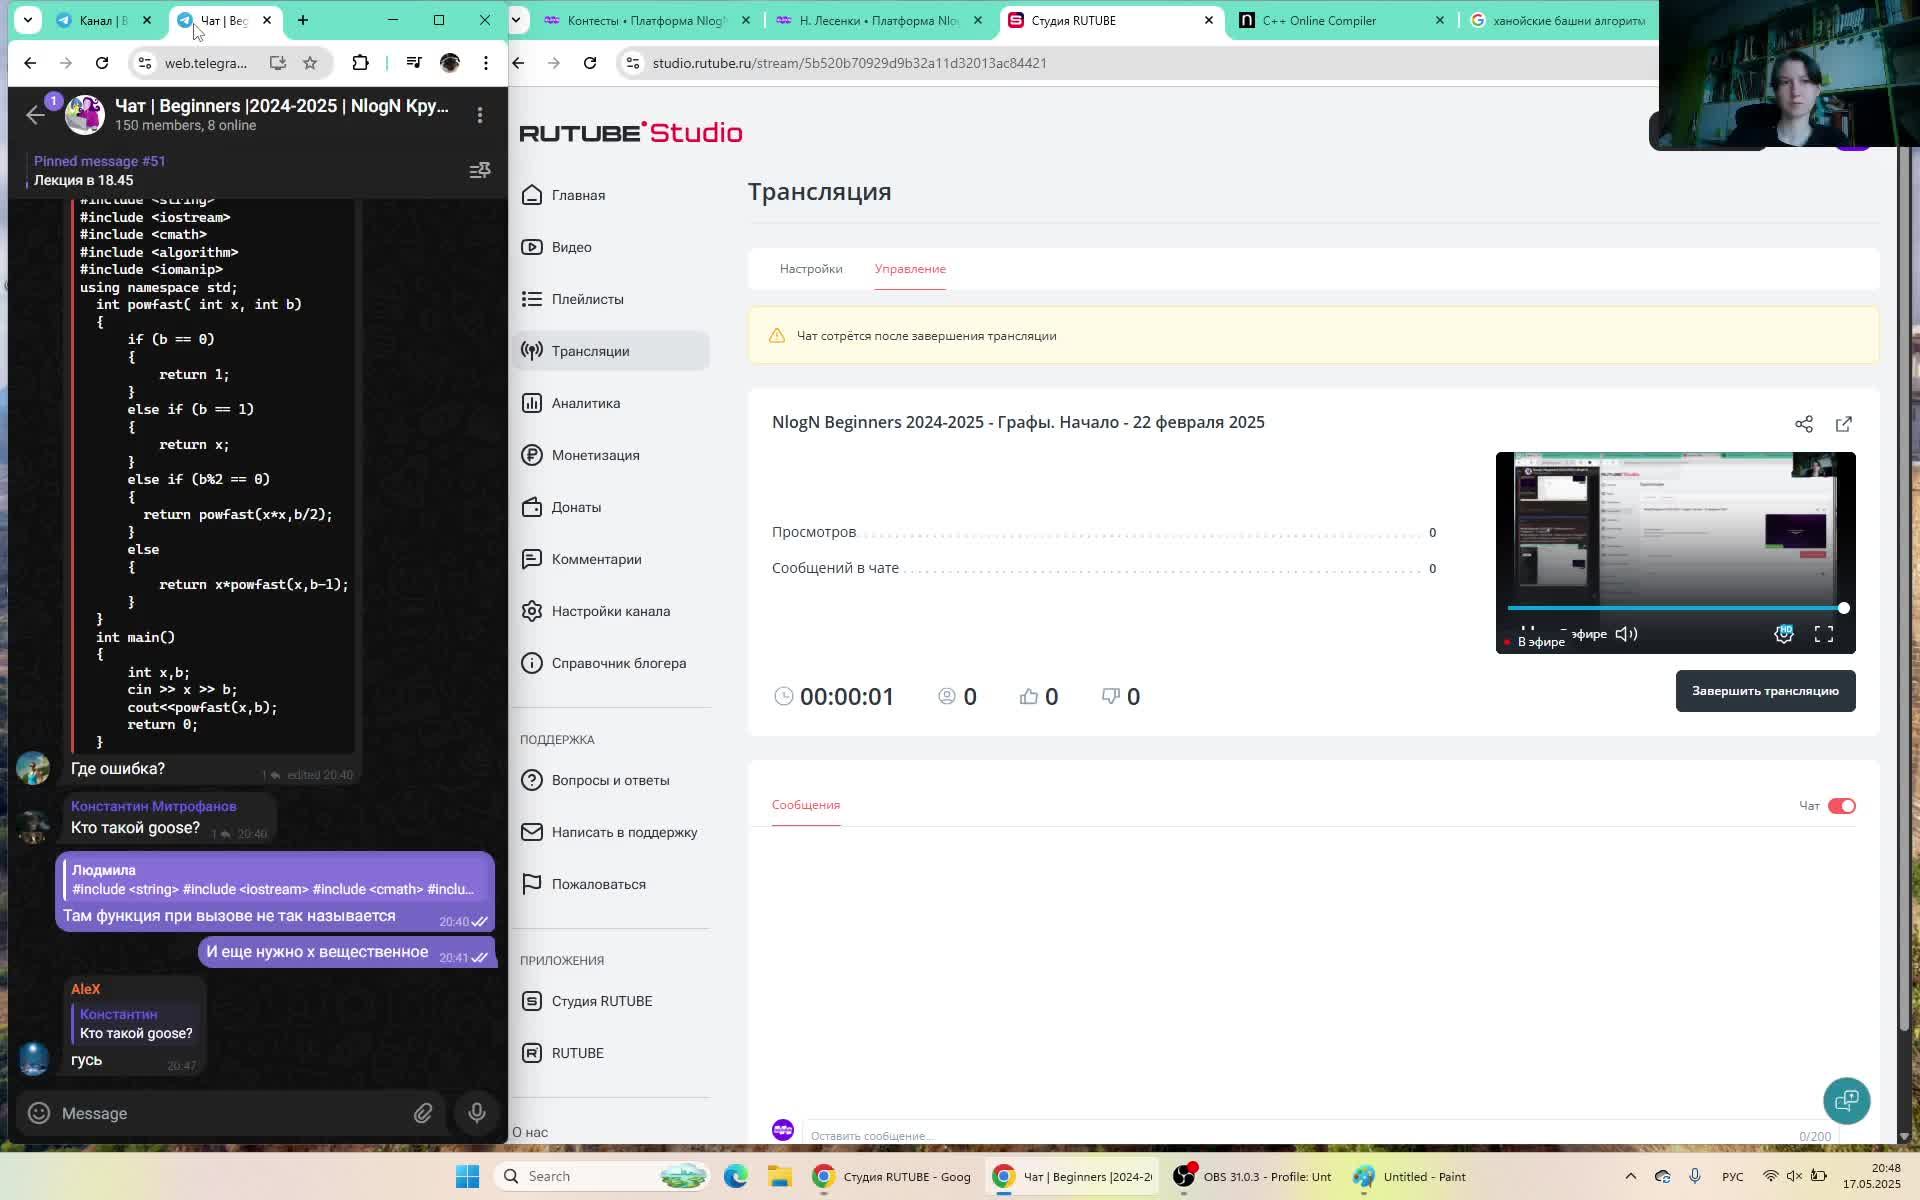Show hidden system tray icons

1630,1176
